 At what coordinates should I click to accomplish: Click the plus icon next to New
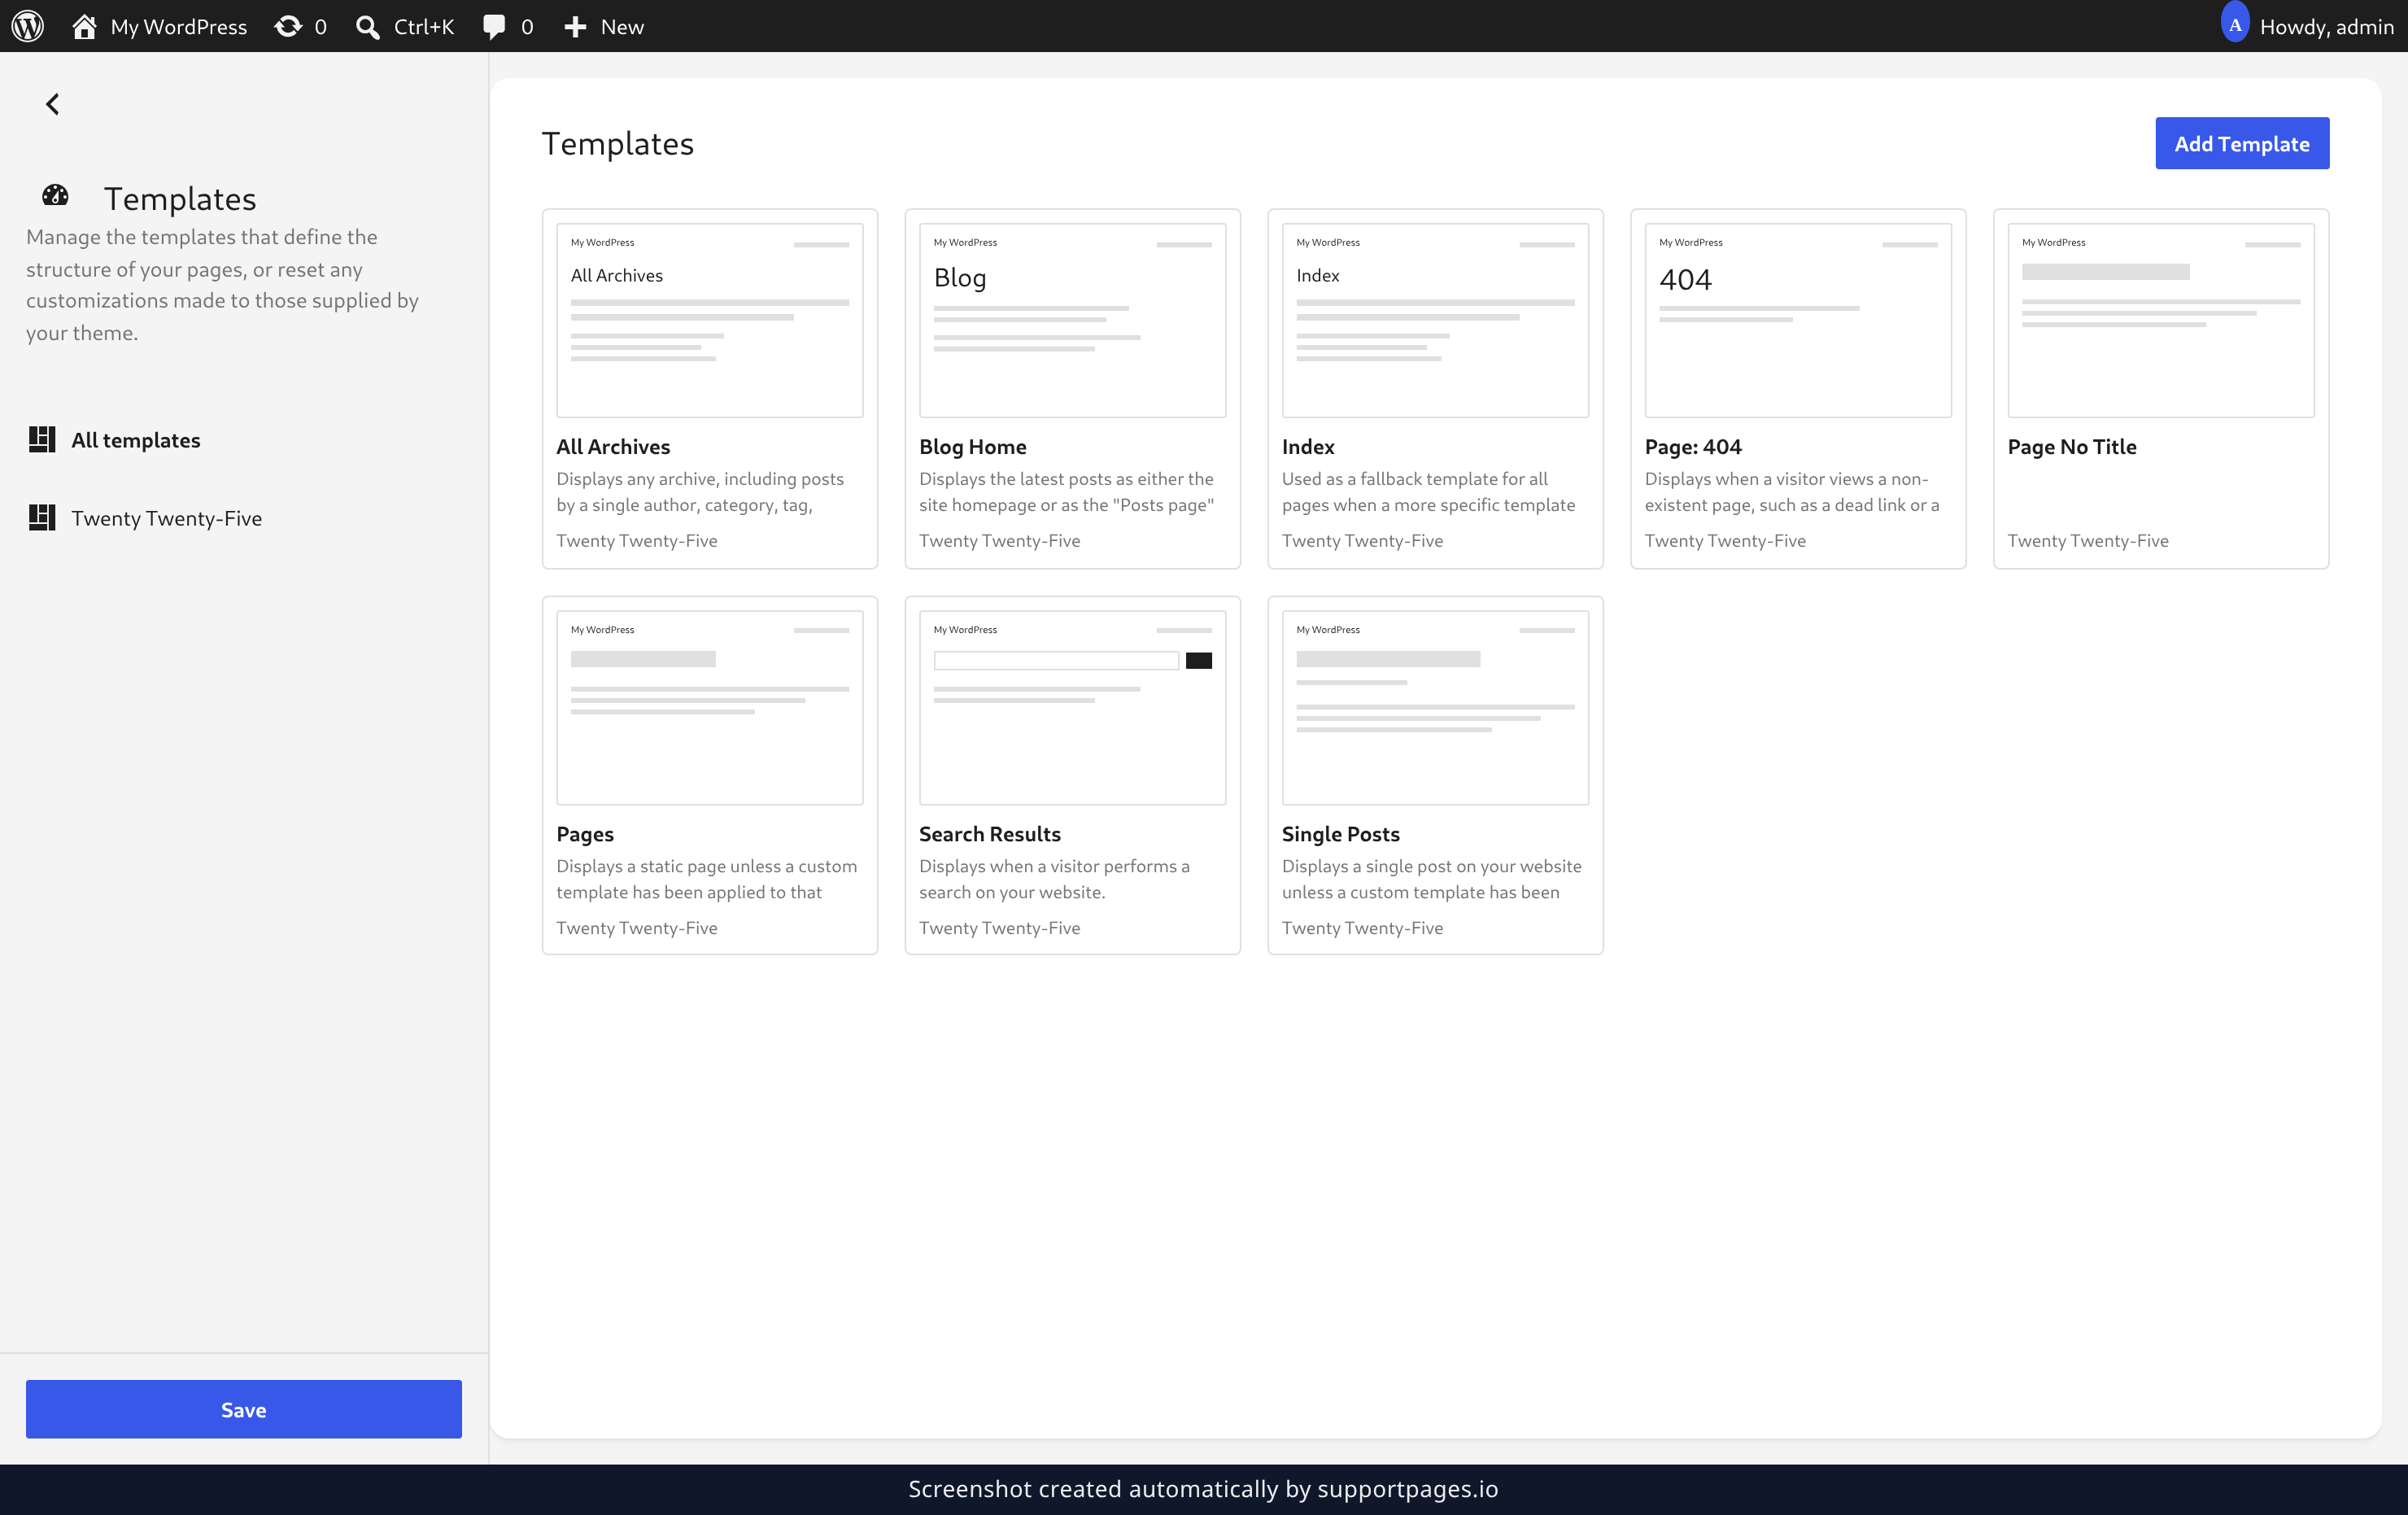click(x=575, y=27)
